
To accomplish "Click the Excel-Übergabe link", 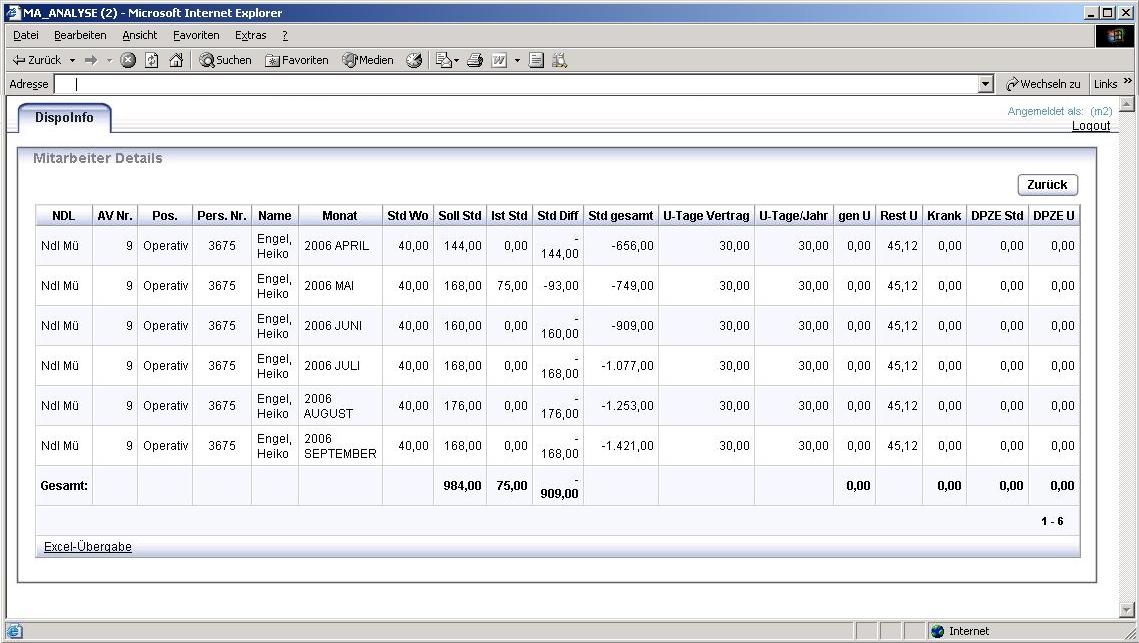I will 88,546.
